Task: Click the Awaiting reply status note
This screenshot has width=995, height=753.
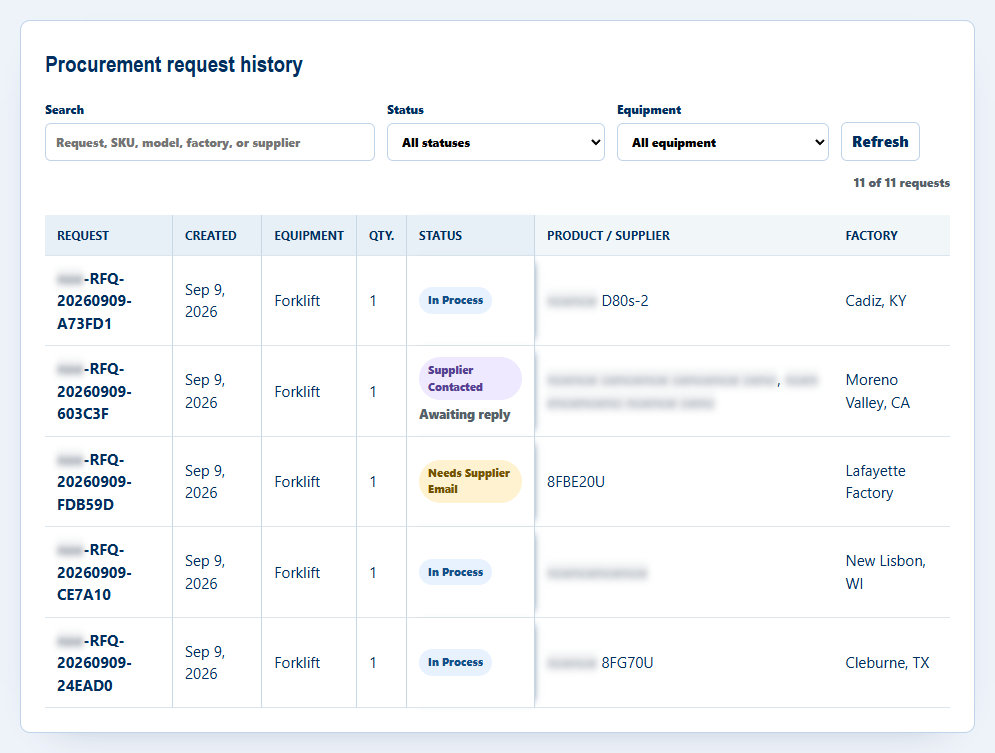Action: pyautogui.click(x=465, y=414)
